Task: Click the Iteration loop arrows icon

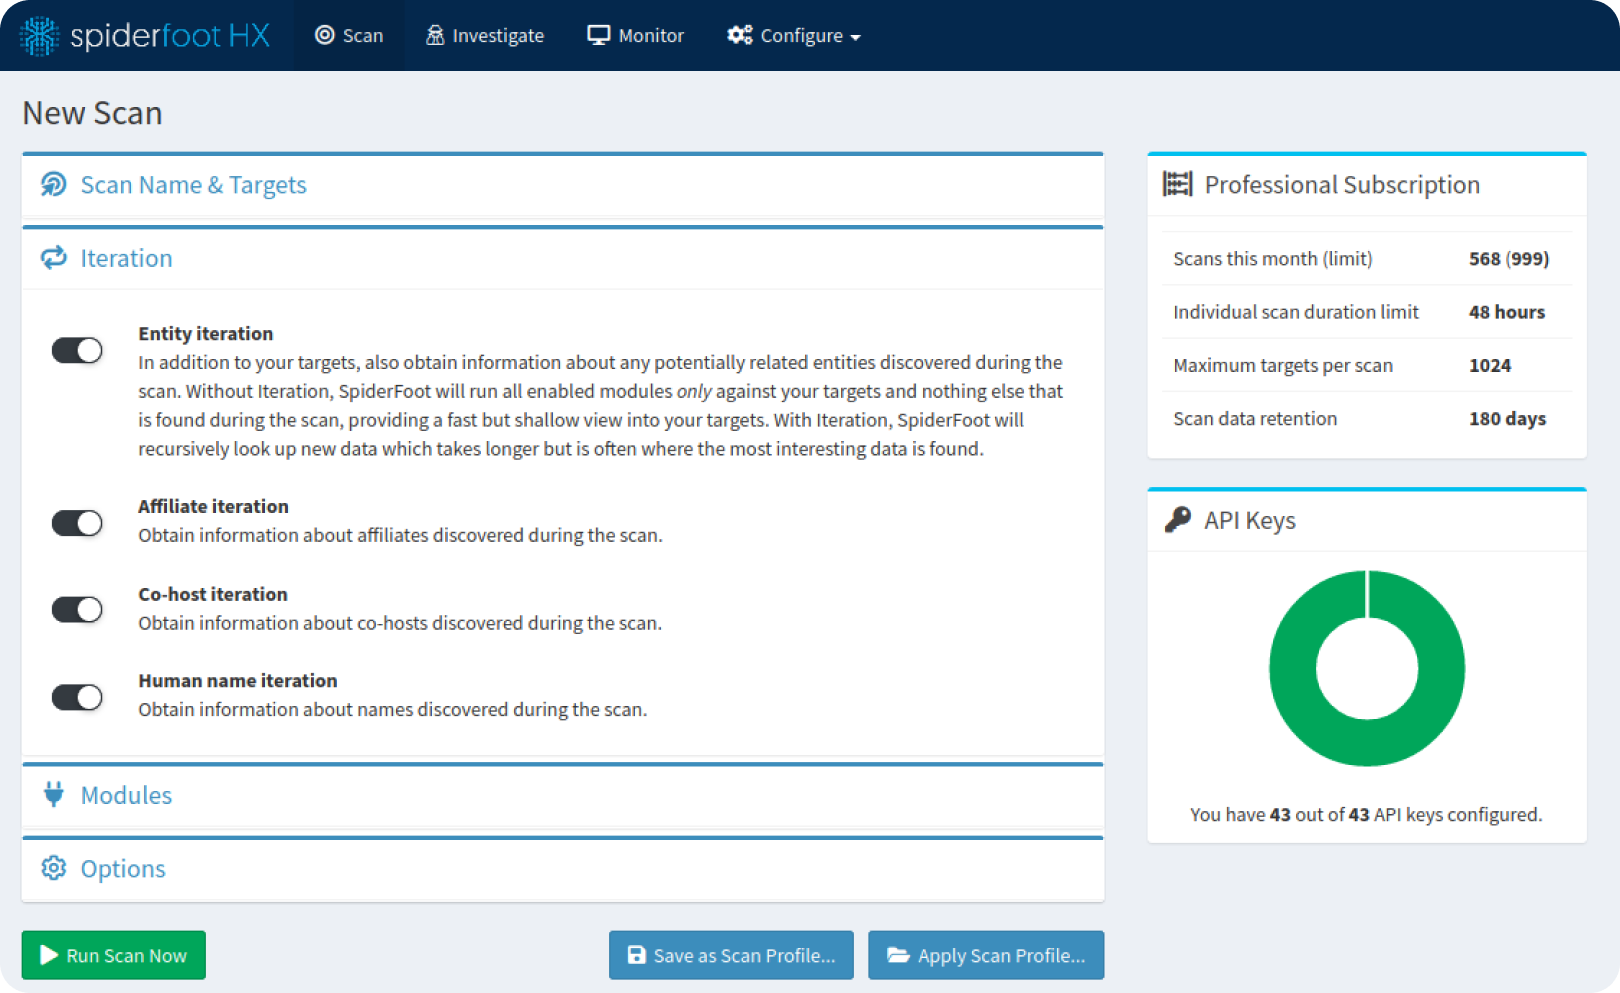Action: [54, 258]
